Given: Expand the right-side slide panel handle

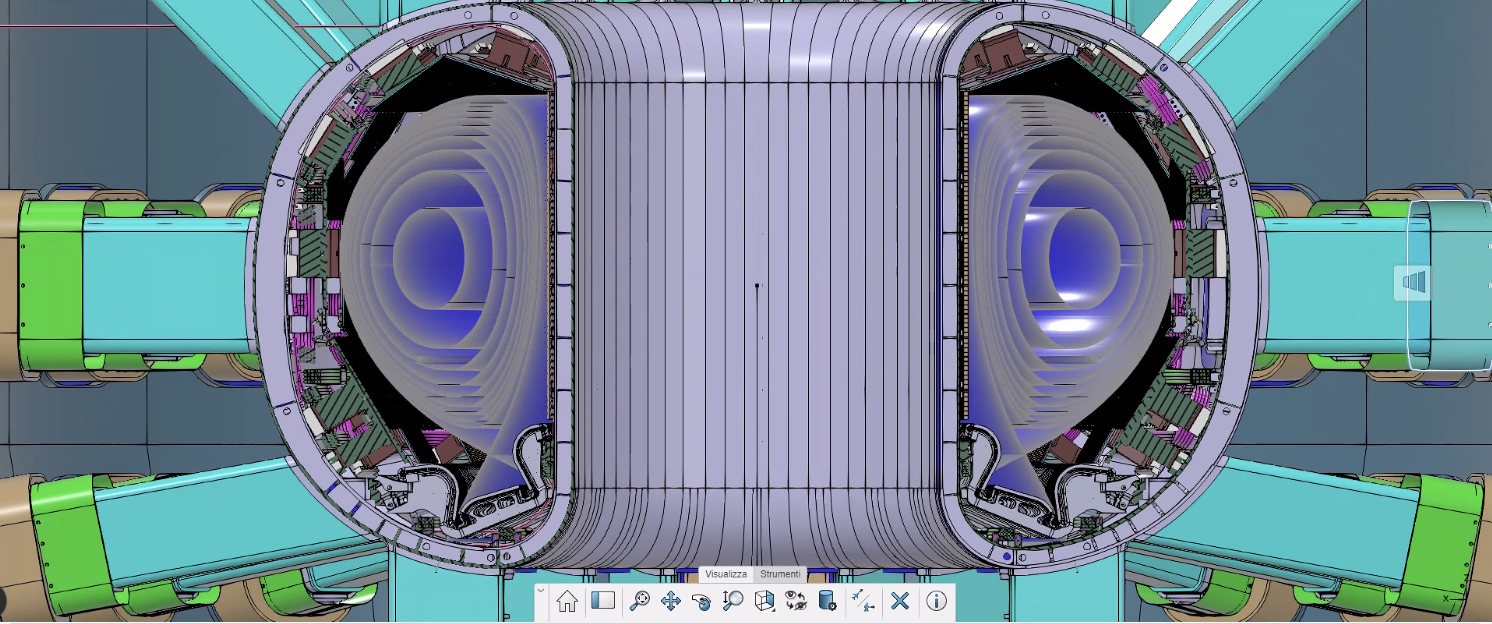Looking at the screenshot, I should point(1412,283).
